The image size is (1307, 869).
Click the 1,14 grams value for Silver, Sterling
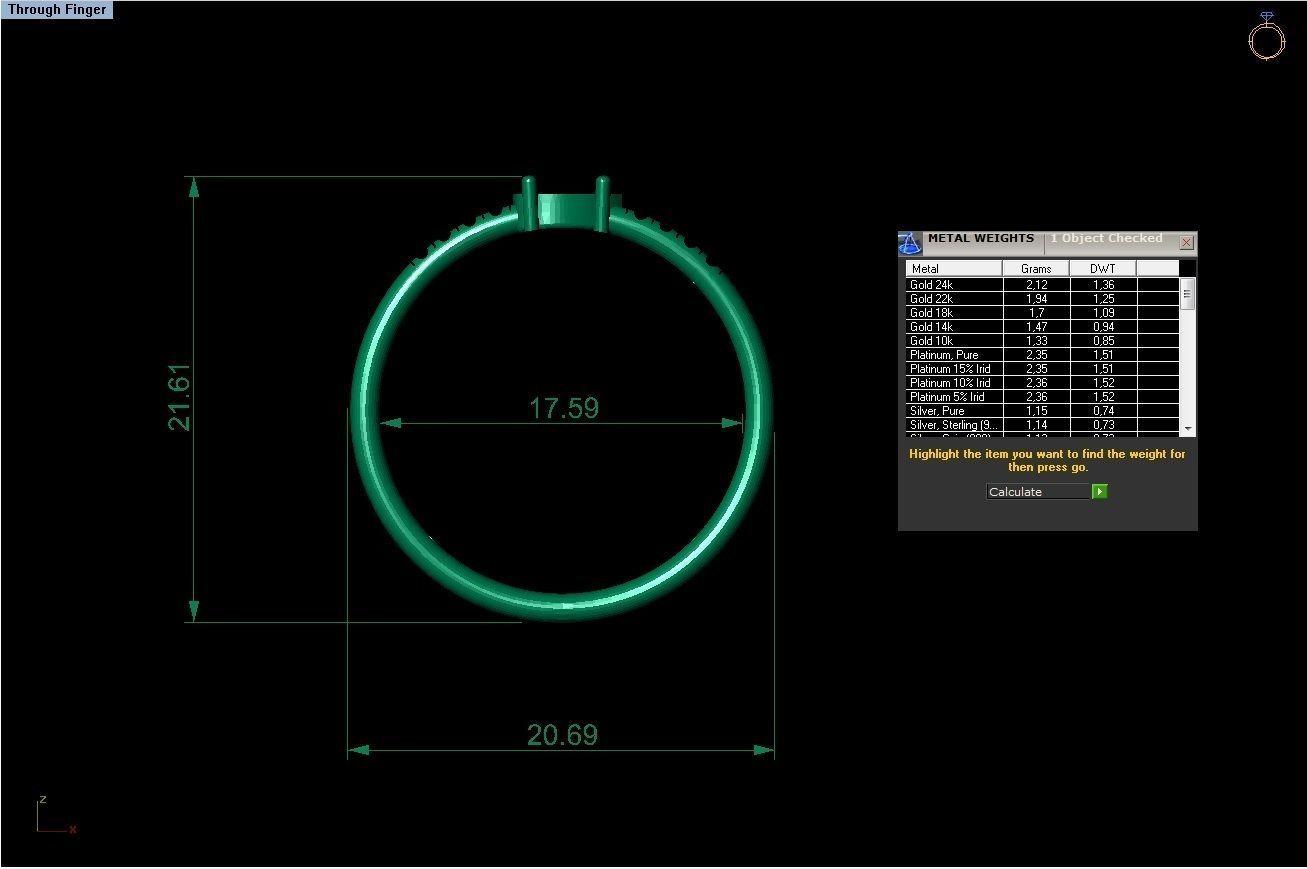(1036, 425)
